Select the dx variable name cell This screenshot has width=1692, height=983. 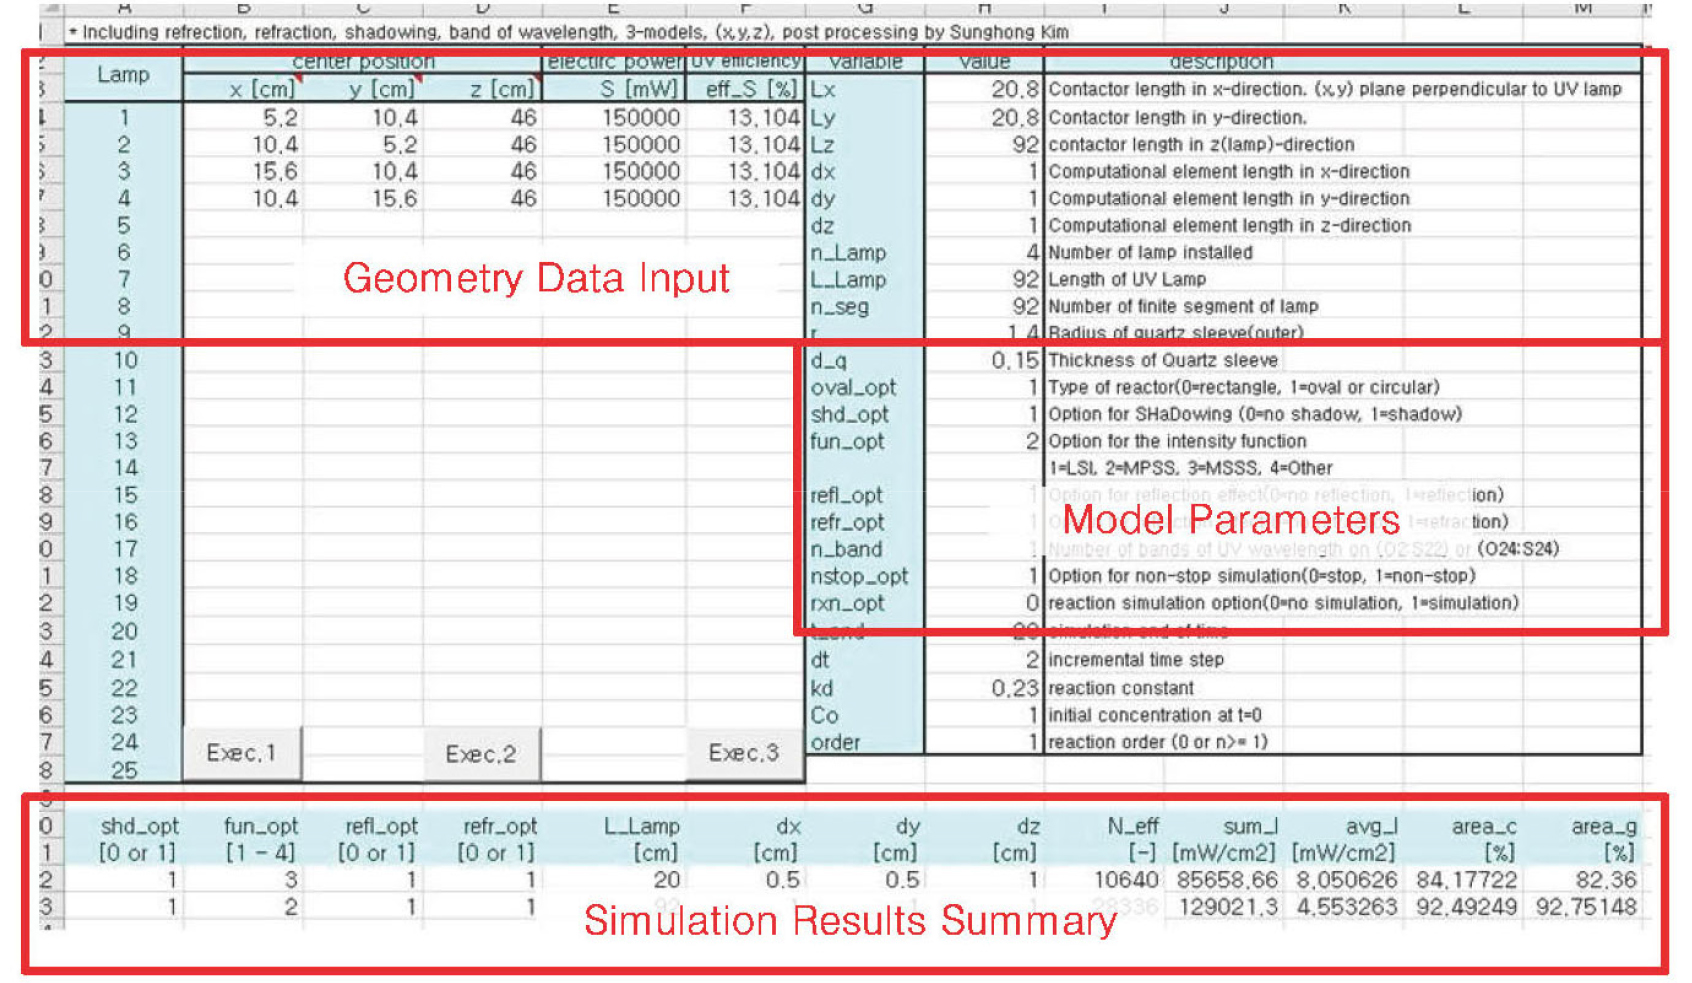click(865, 171)
